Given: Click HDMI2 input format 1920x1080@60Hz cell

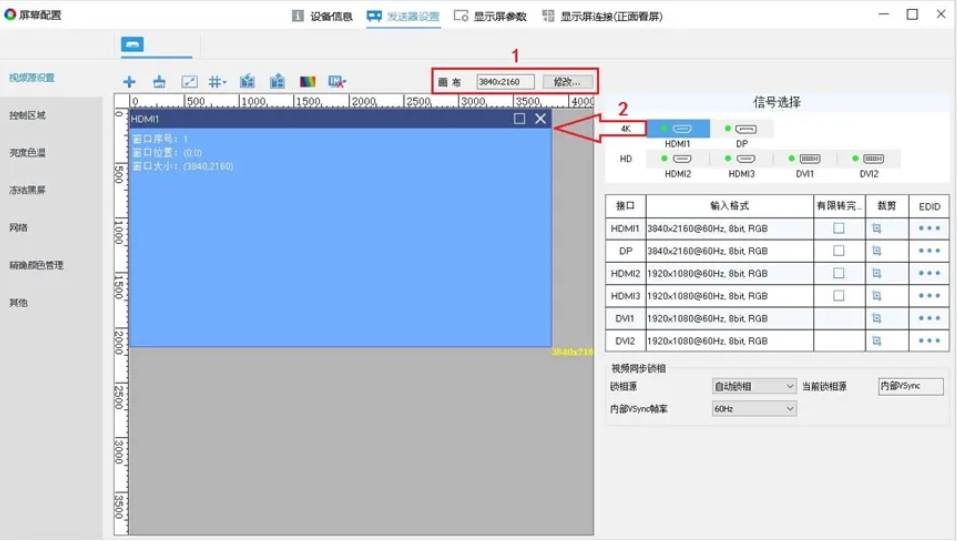Looking at the screenshot, I should pyautogui.click(x=729, y=274).
